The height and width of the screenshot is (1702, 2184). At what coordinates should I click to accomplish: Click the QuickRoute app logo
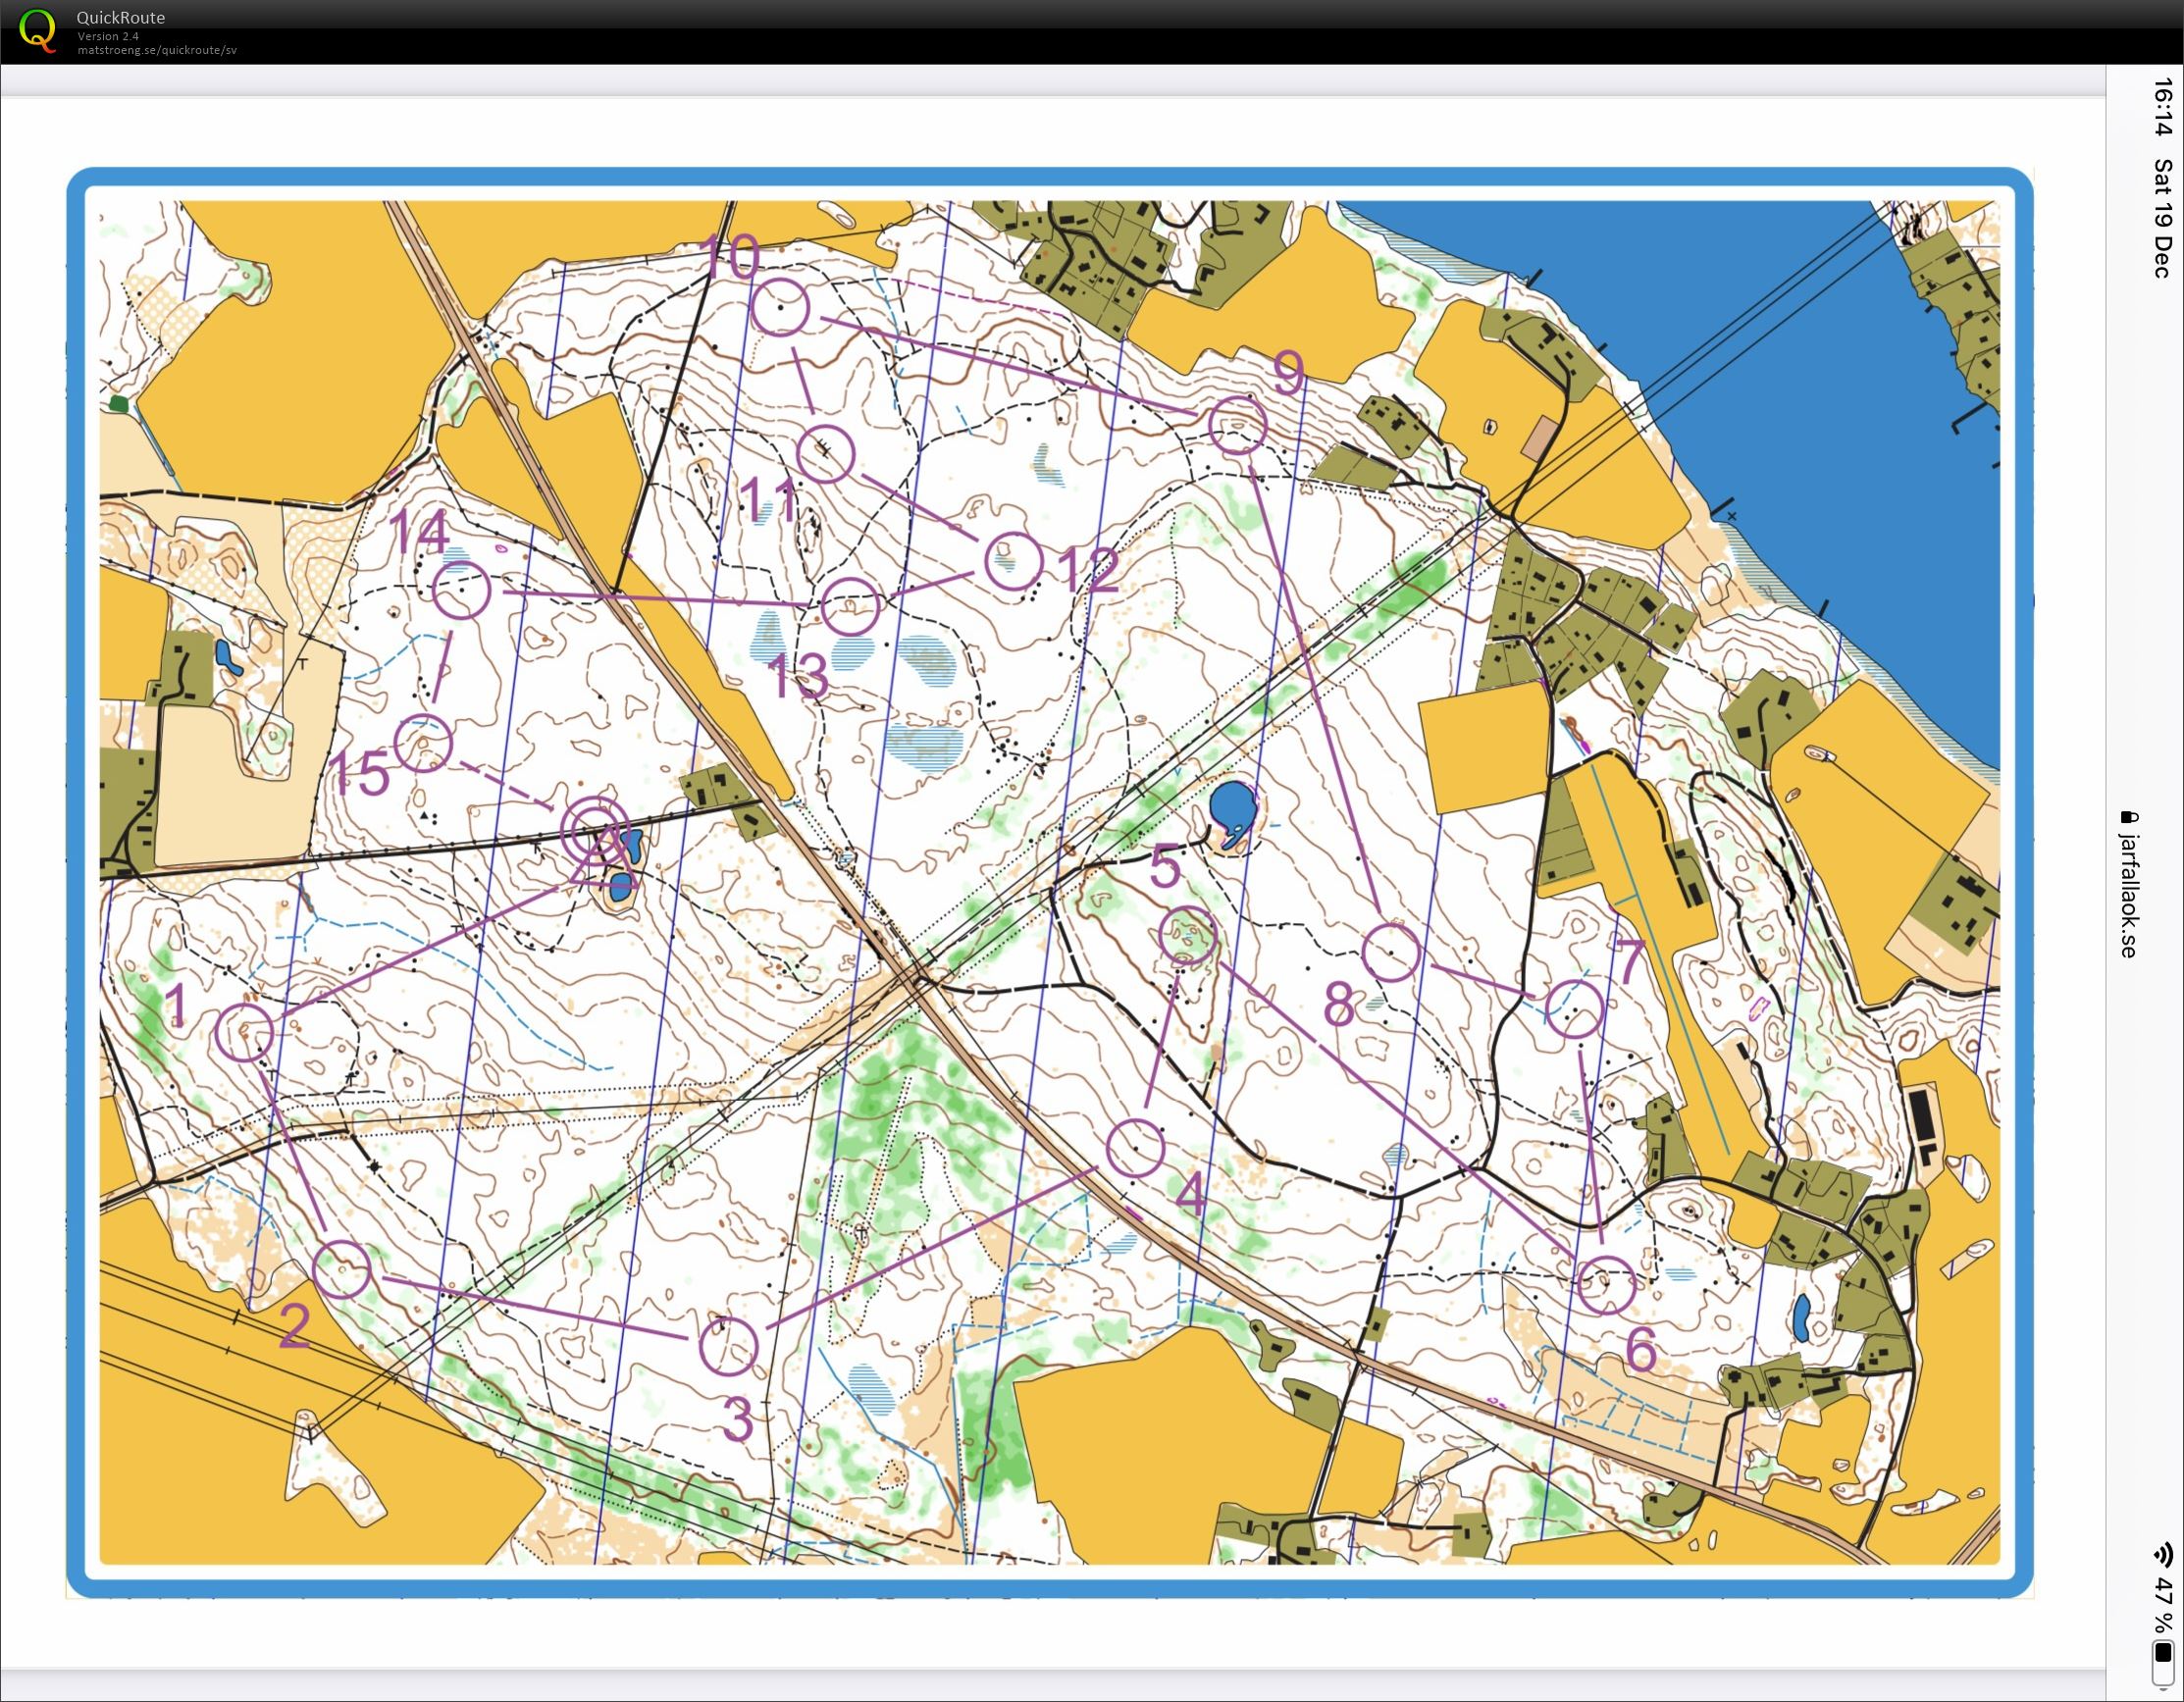point(40,32)
